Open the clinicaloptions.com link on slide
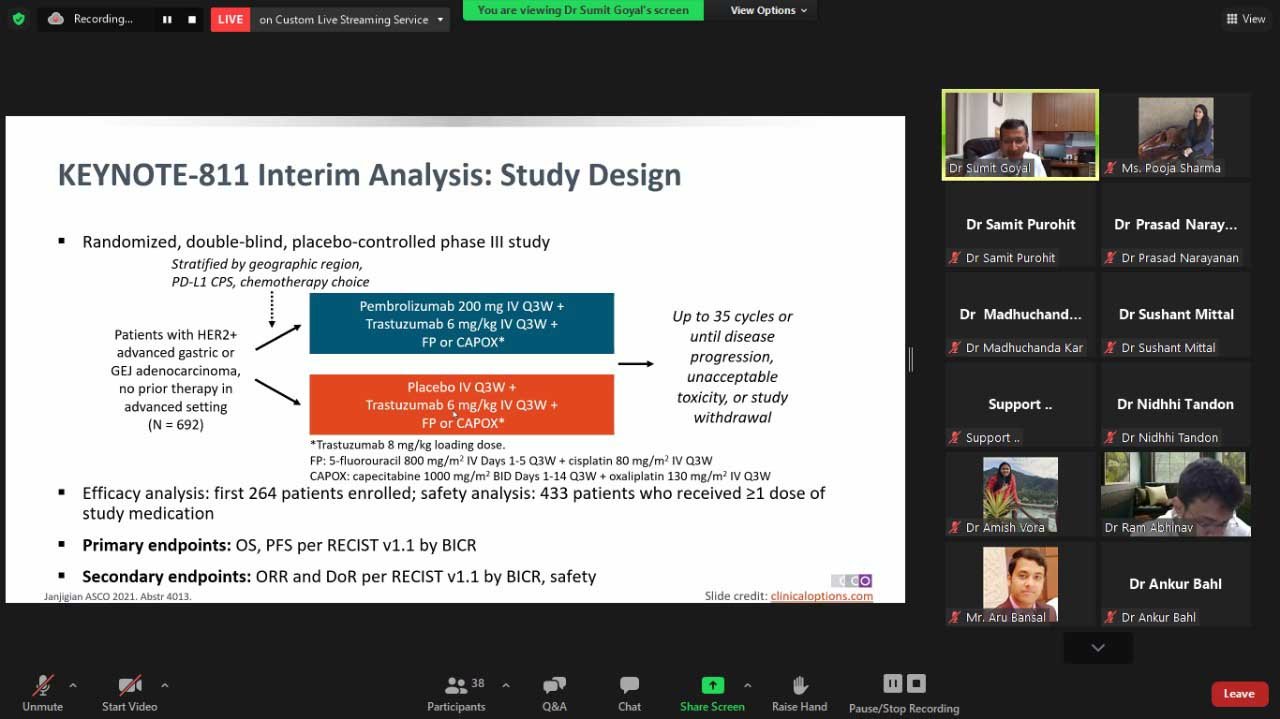1280x719 pixels. pos(821,596)
